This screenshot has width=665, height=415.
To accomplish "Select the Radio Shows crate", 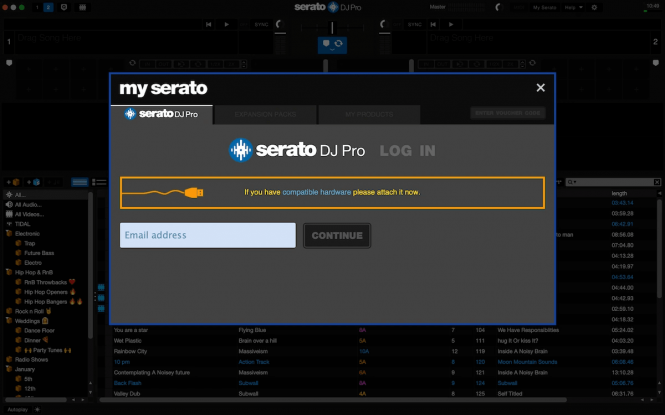I will (x=31, y=359).
